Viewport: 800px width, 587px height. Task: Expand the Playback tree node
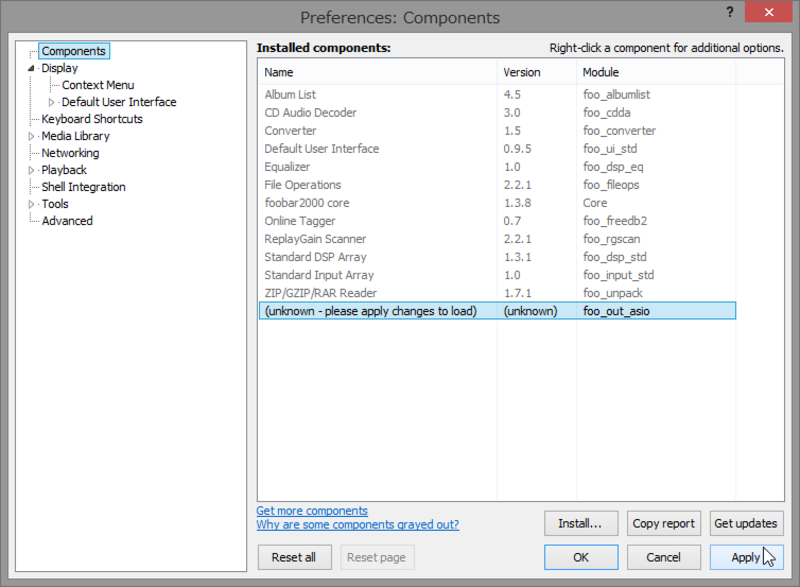tap(31, 170)
